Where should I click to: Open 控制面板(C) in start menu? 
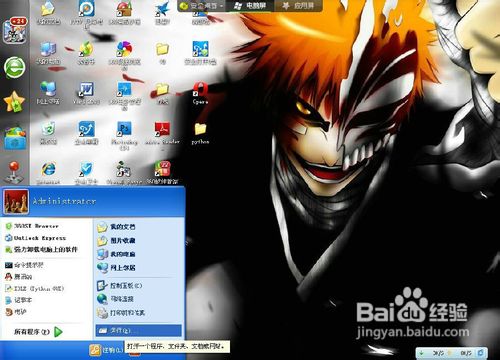pos(120,286)
